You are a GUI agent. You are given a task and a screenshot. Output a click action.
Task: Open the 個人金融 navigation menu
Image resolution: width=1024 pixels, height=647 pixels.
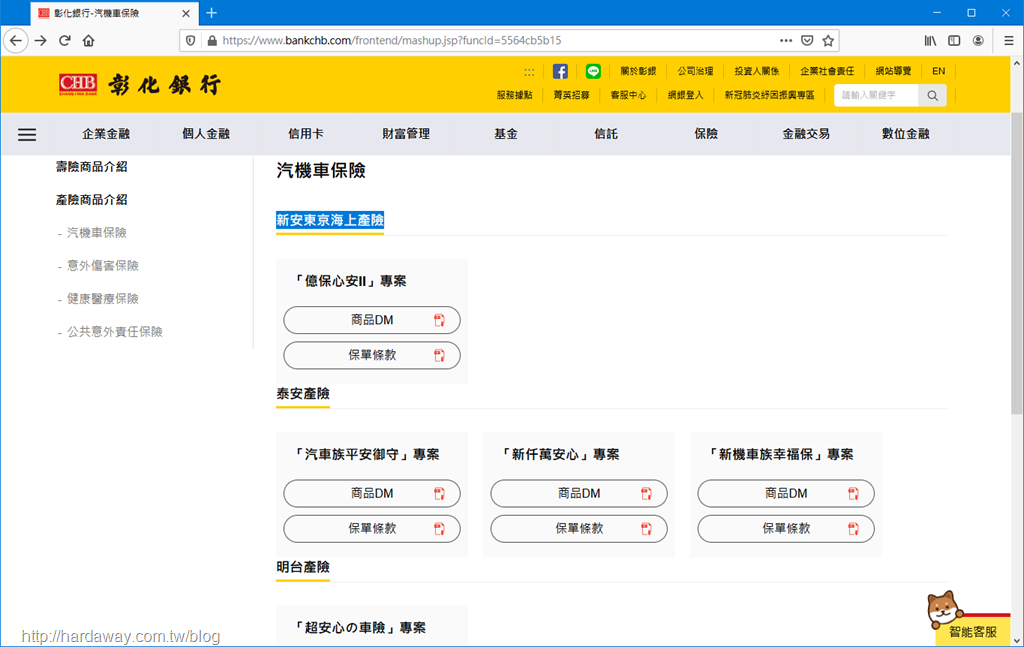[x=206, y=134]
